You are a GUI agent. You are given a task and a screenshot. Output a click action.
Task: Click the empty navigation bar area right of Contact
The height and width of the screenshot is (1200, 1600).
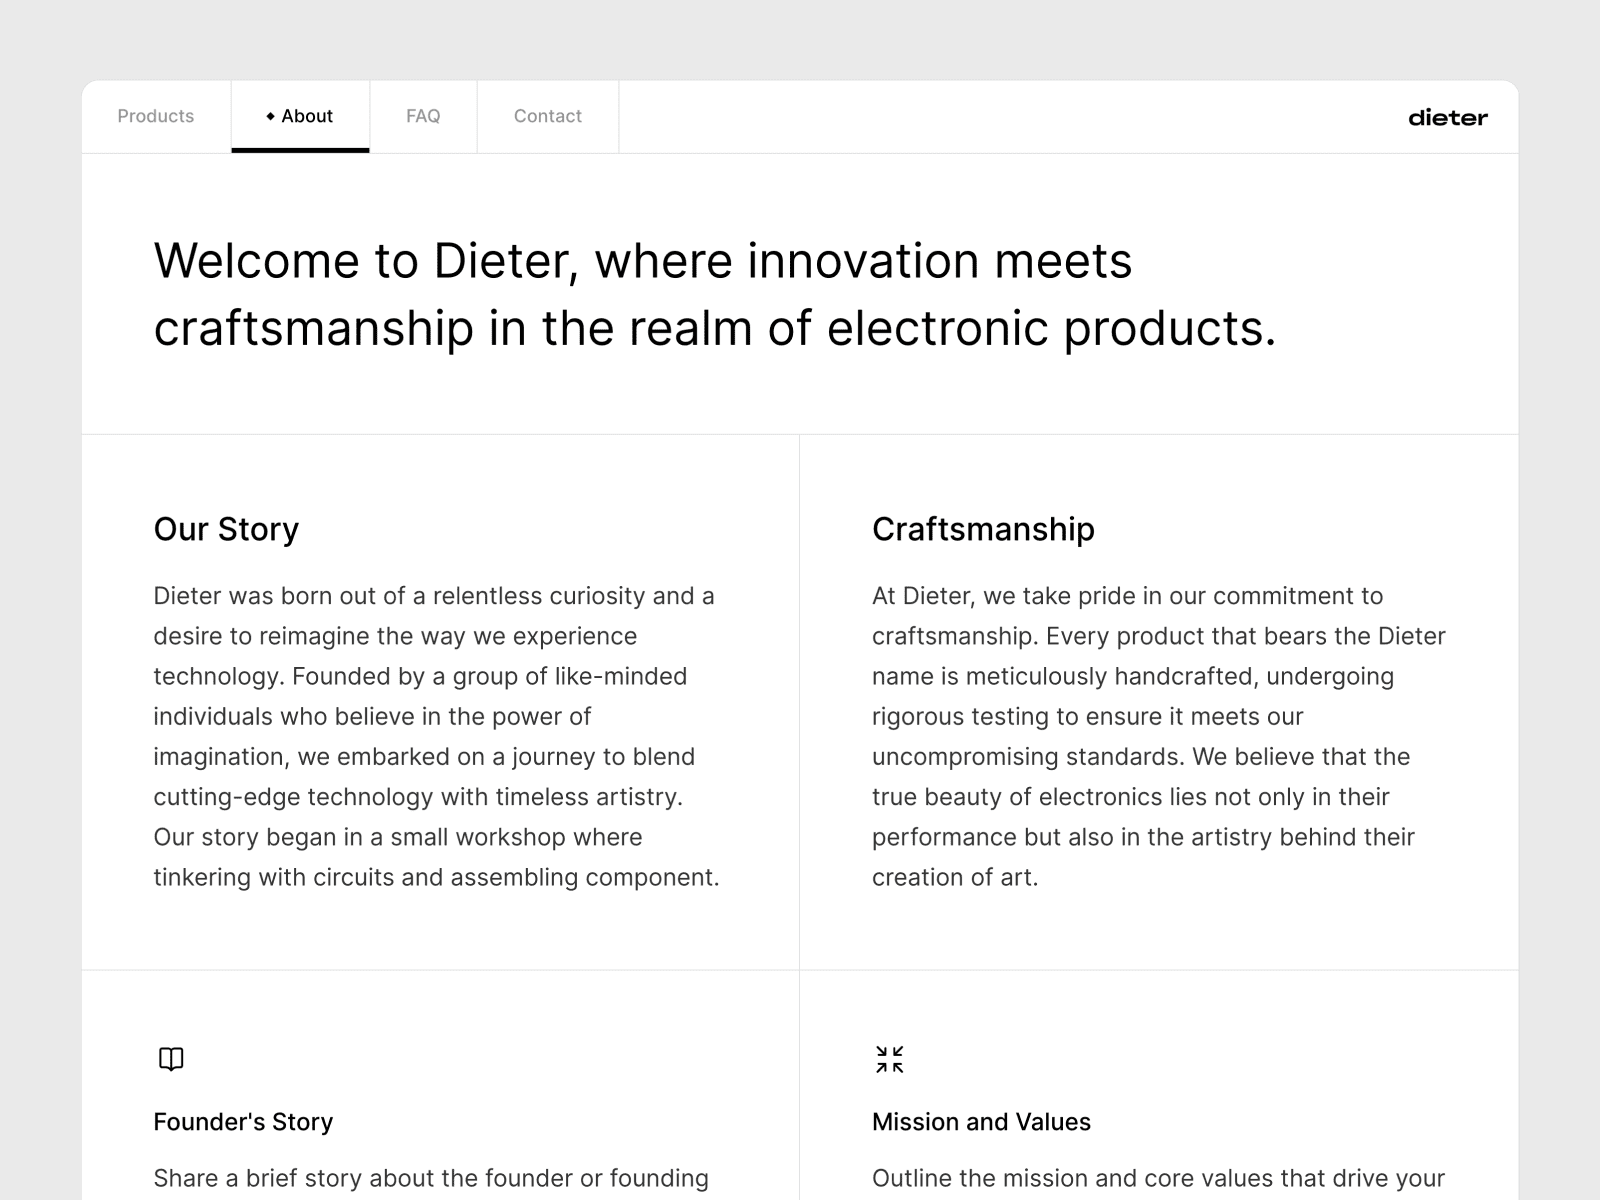click(x=1000, y=116)
